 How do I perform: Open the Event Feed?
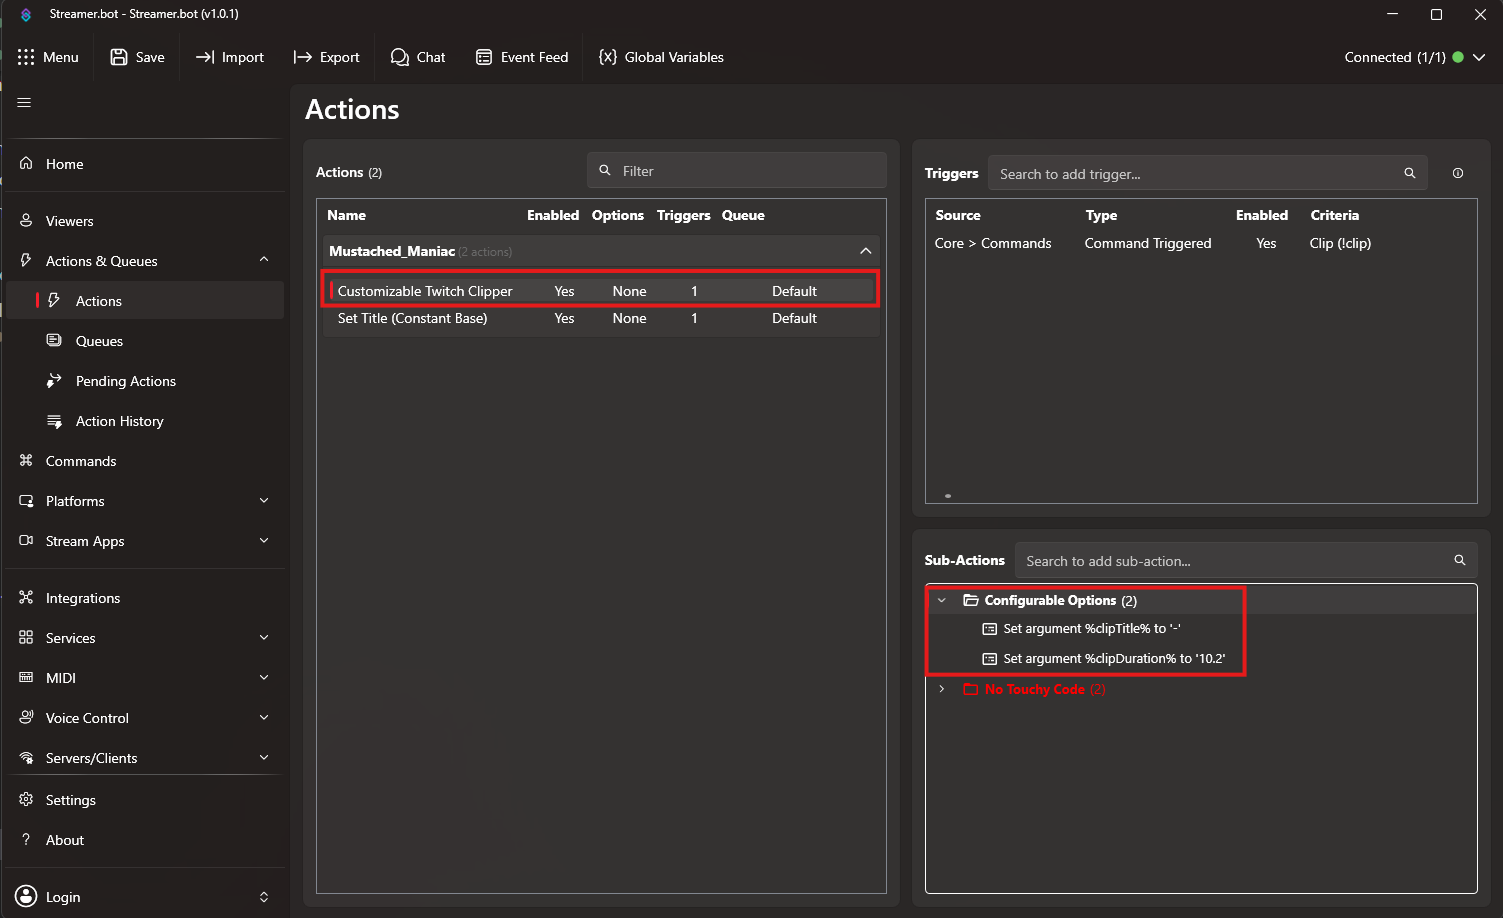522,57
